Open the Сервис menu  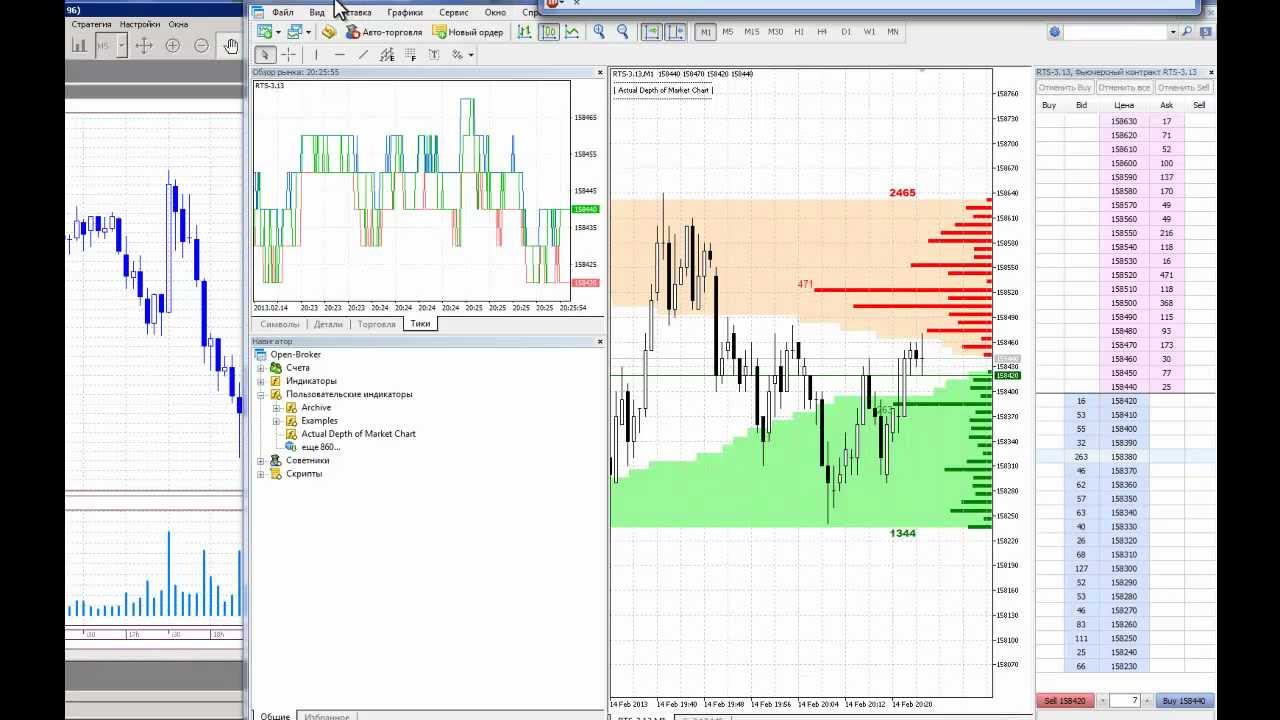[x=454, y=12]
